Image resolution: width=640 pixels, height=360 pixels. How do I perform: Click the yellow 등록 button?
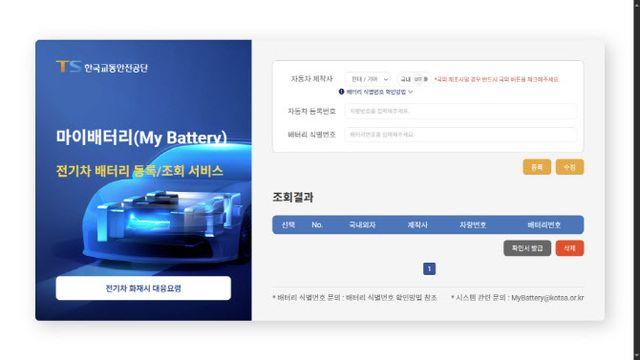537,167
